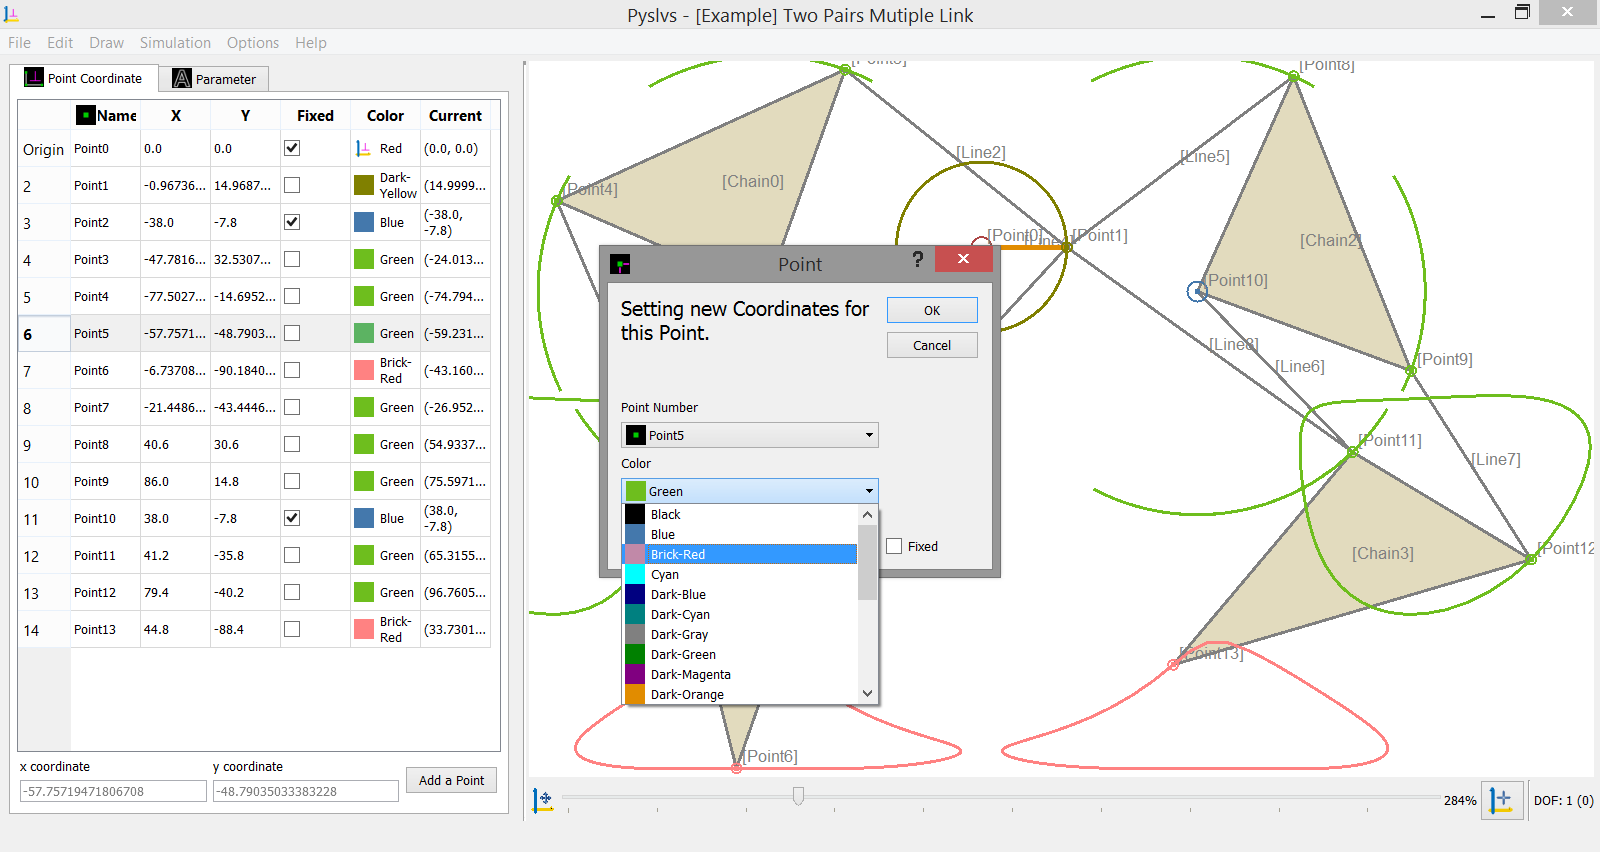Viewport: 1600px width, 852px height.
Task: Click the axis icon button next to 284%
Action: coord(1501,800)
